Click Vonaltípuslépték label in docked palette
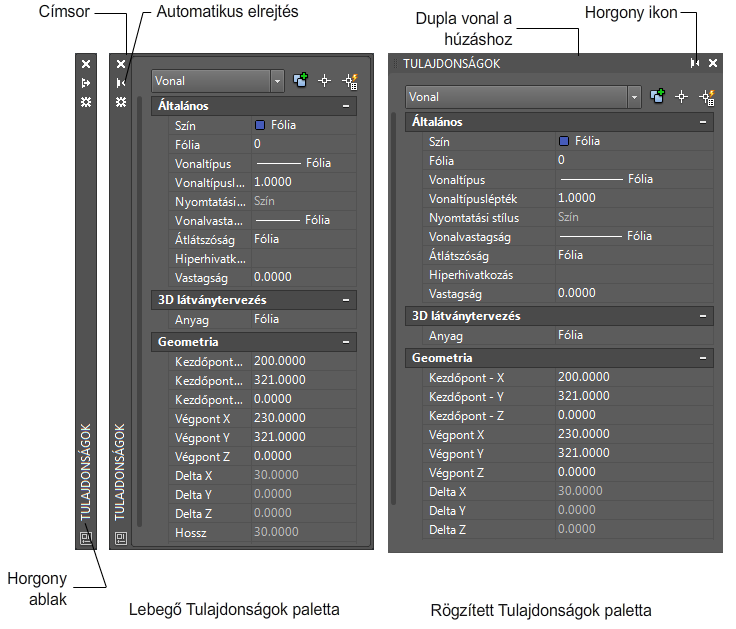The width and height of the screenshot is (736, 629). 473,199
